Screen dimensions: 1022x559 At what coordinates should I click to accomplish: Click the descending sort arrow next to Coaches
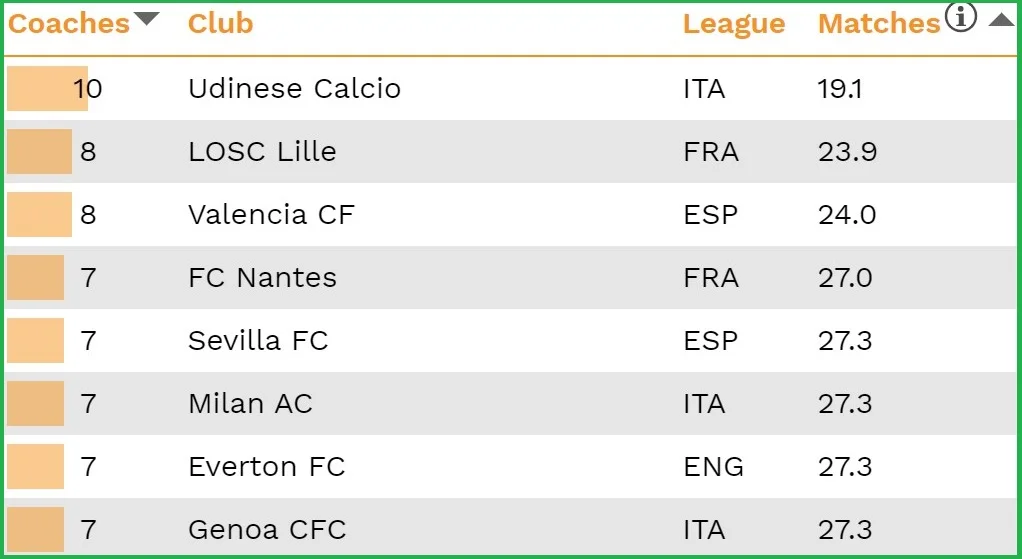click(x=146, y=18)
